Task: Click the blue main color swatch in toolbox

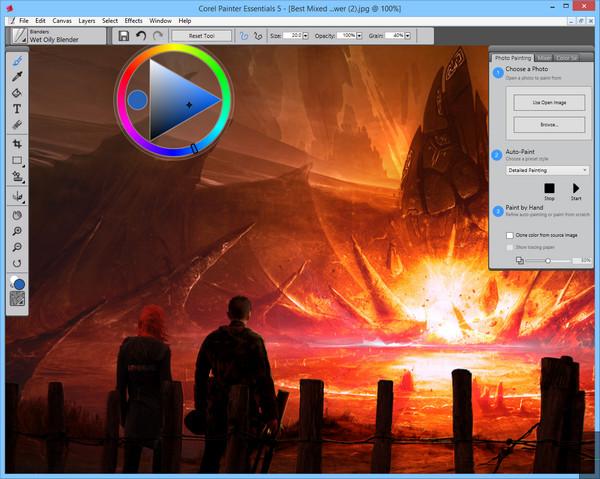Action: click(19, 284)
